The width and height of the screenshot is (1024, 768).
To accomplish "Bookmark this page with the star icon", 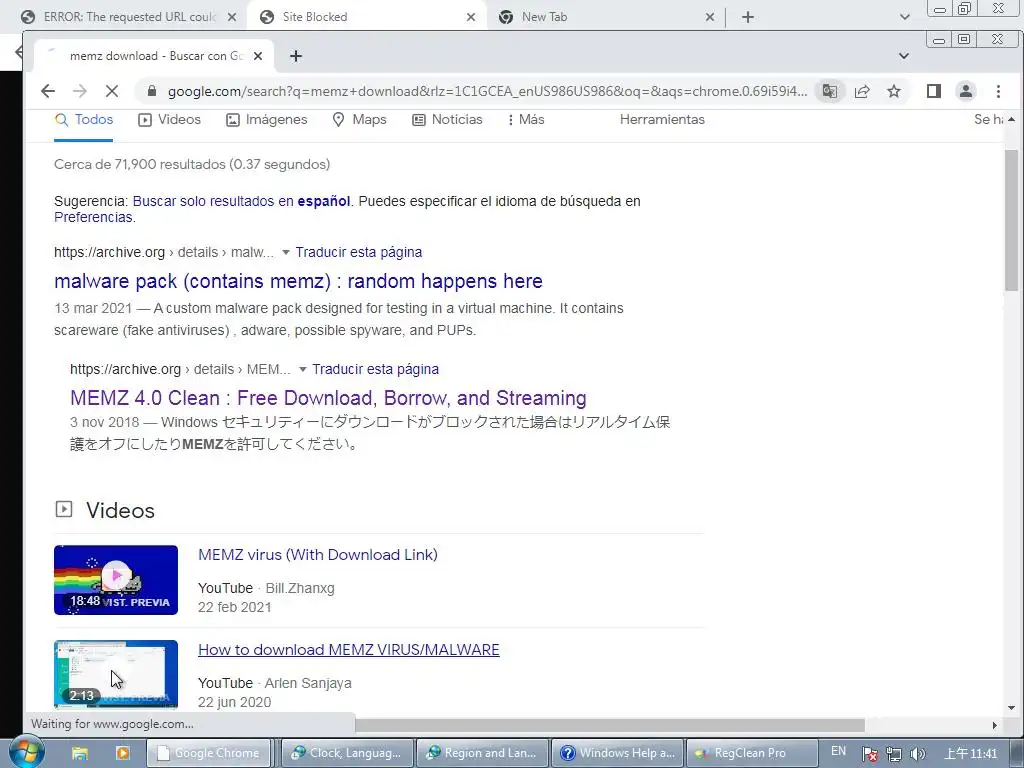I will click(x=894, y=91).
